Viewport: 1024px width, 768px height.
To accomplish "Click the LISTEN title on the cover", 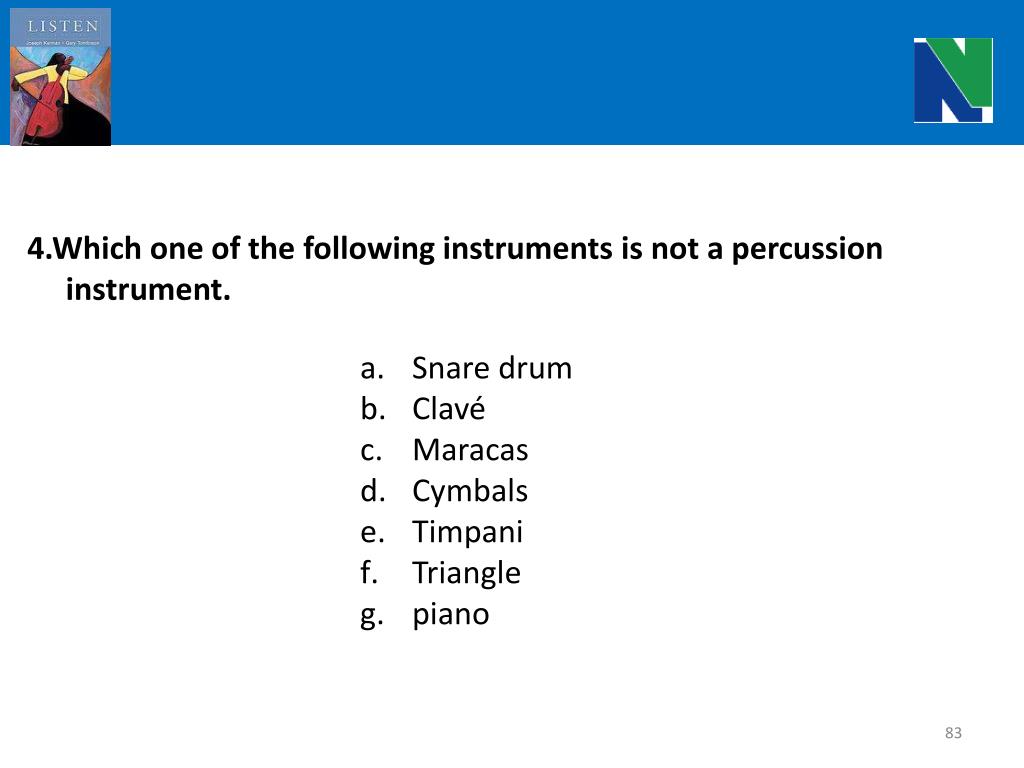I will coord(62,26).
